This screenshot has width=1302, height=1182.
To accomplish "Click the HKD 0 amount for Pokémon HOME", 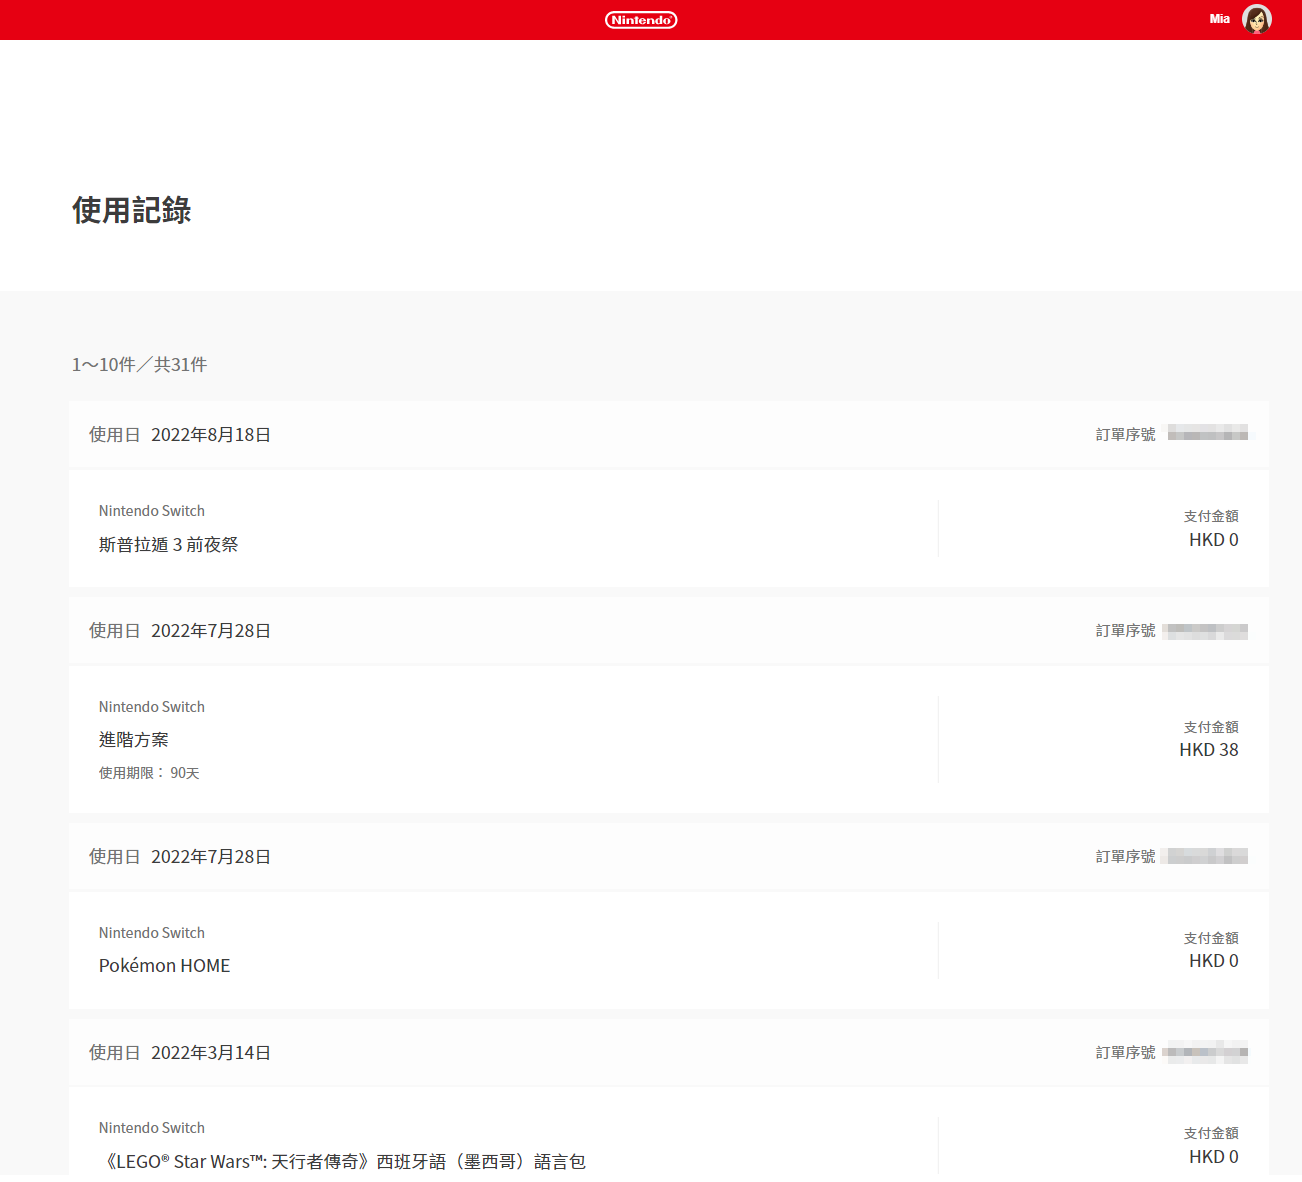I will 1213,961.
